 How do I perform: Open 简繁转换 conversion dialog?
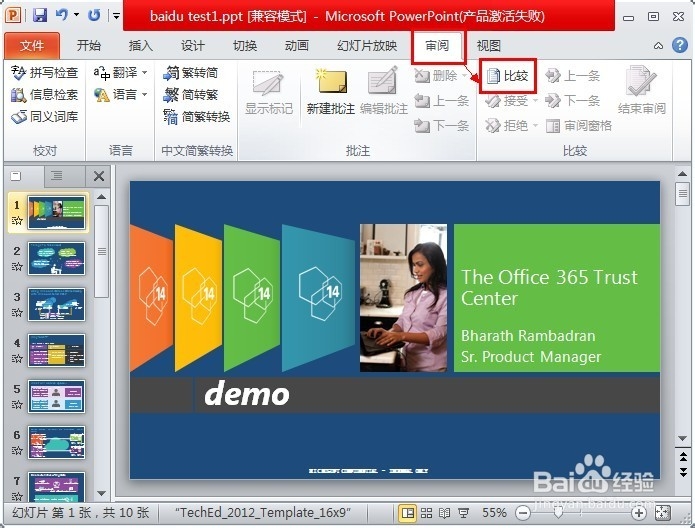pos(197,117)
